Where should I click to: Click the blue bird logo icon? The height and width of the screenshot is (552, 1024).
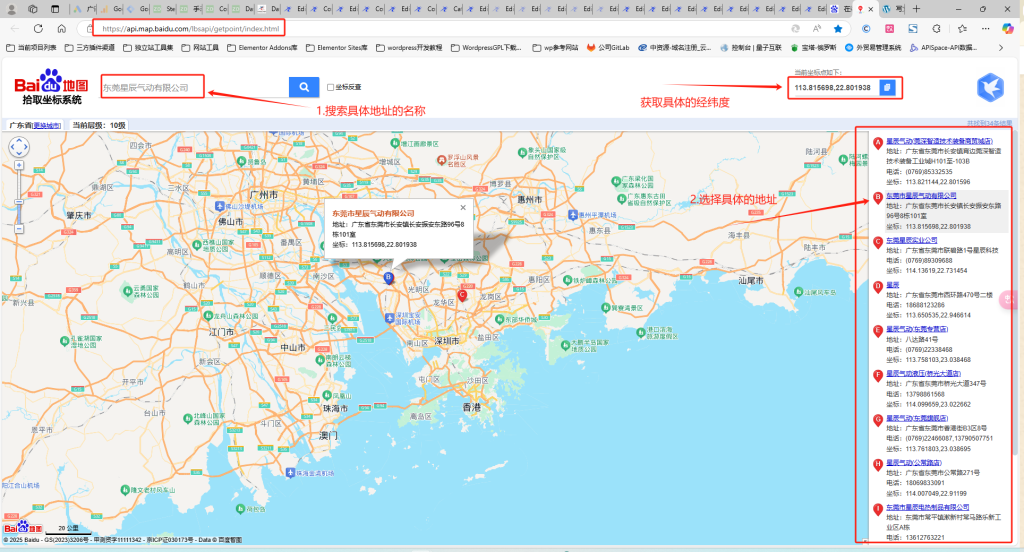pyautogui.click(x=990, y=88)
